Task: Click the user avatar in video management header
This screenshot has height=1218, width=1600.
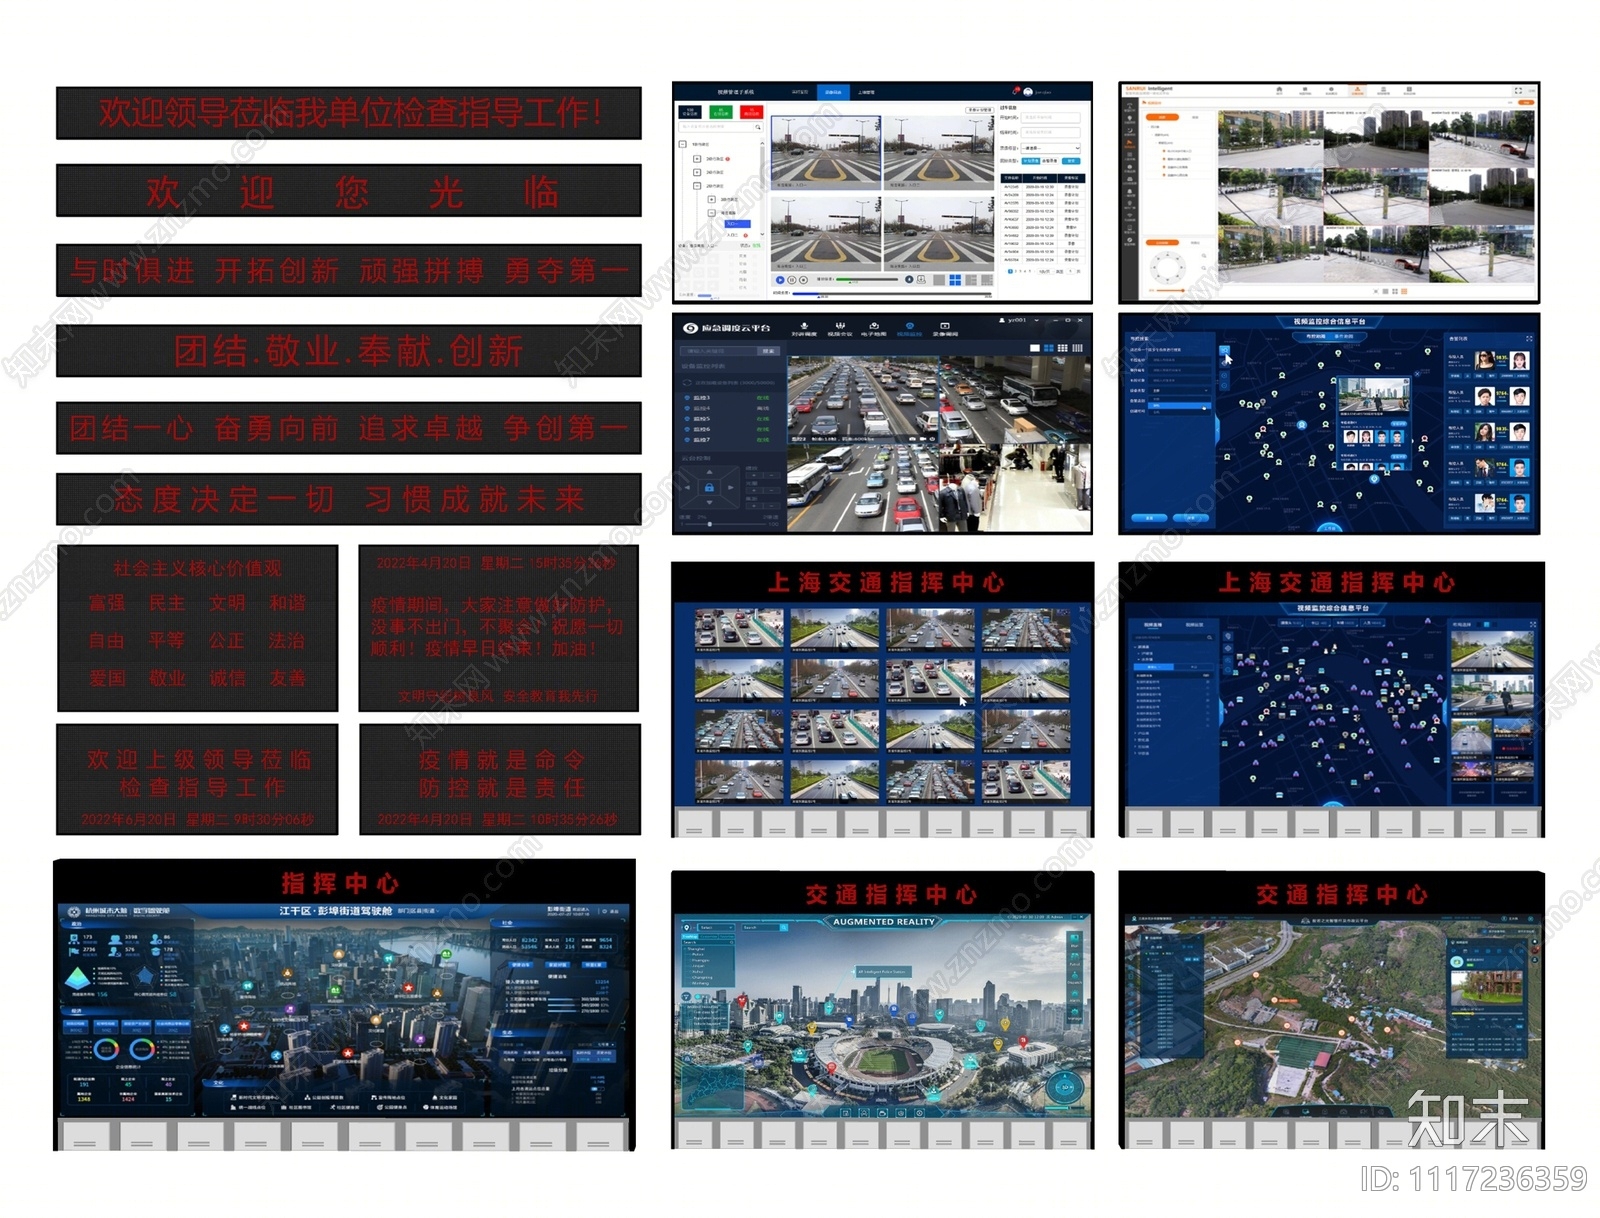Action: tap(1028, 92)
